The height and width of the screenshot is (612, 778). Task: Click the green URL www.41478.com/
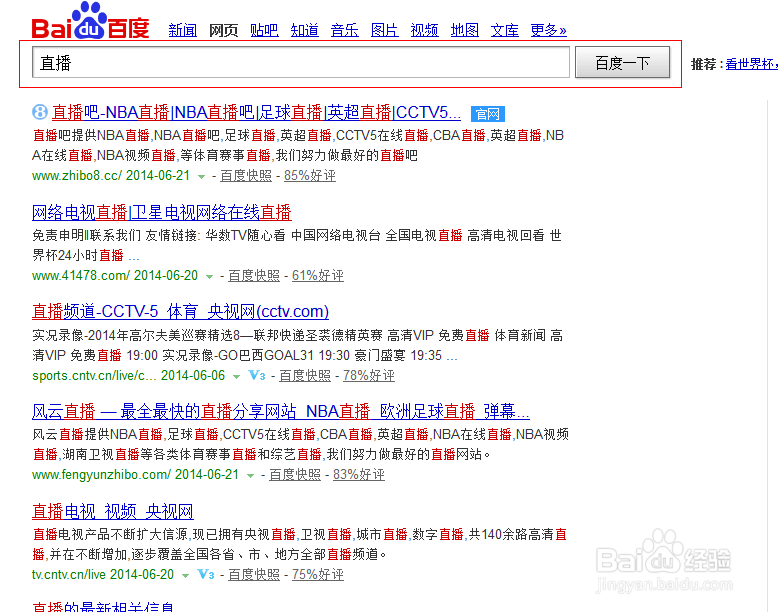tap(81, 275)
